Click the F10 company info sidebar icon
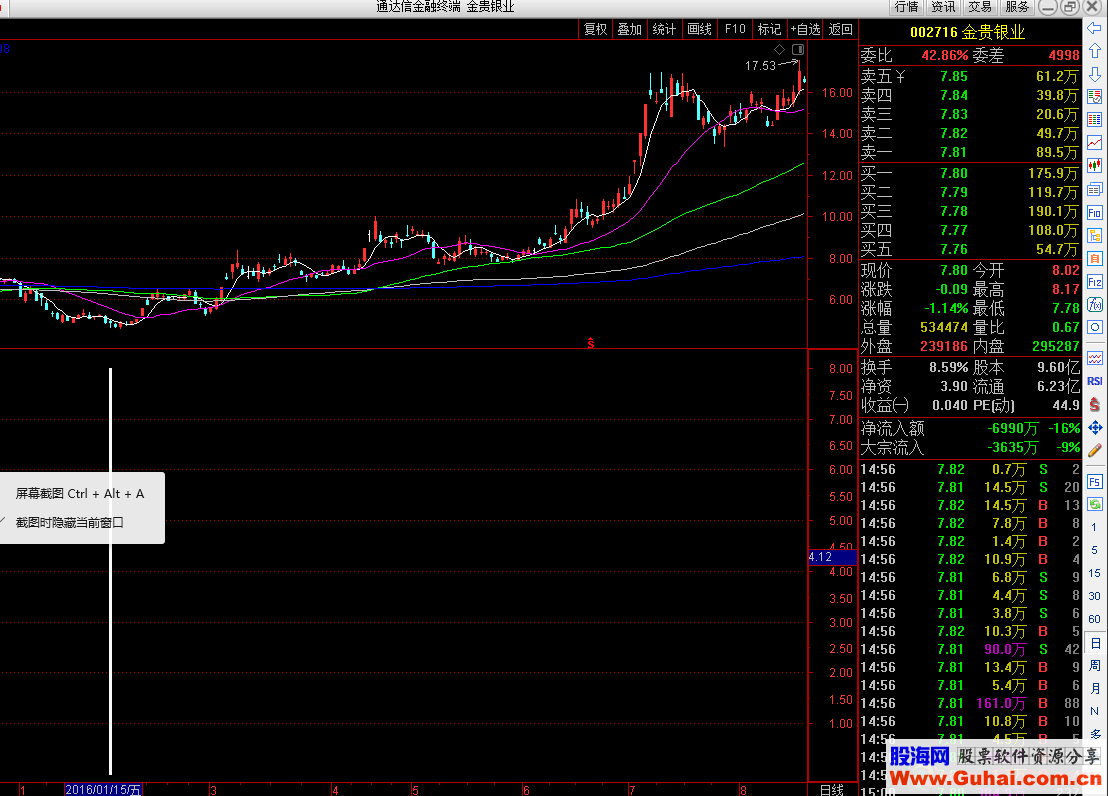 tap(1095, 212)
